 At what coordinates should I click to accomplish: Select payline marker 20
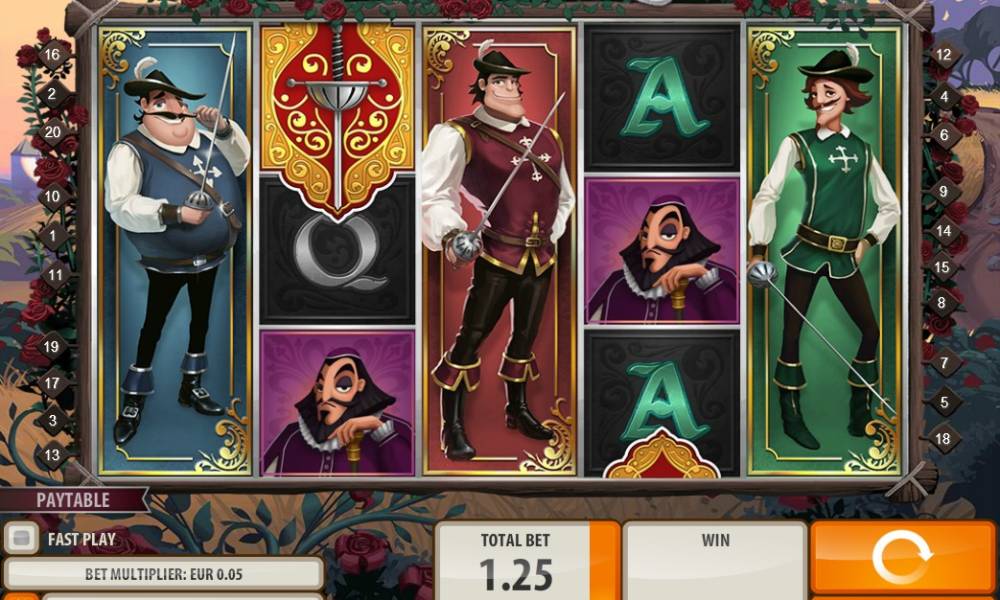tap(53, 133)
